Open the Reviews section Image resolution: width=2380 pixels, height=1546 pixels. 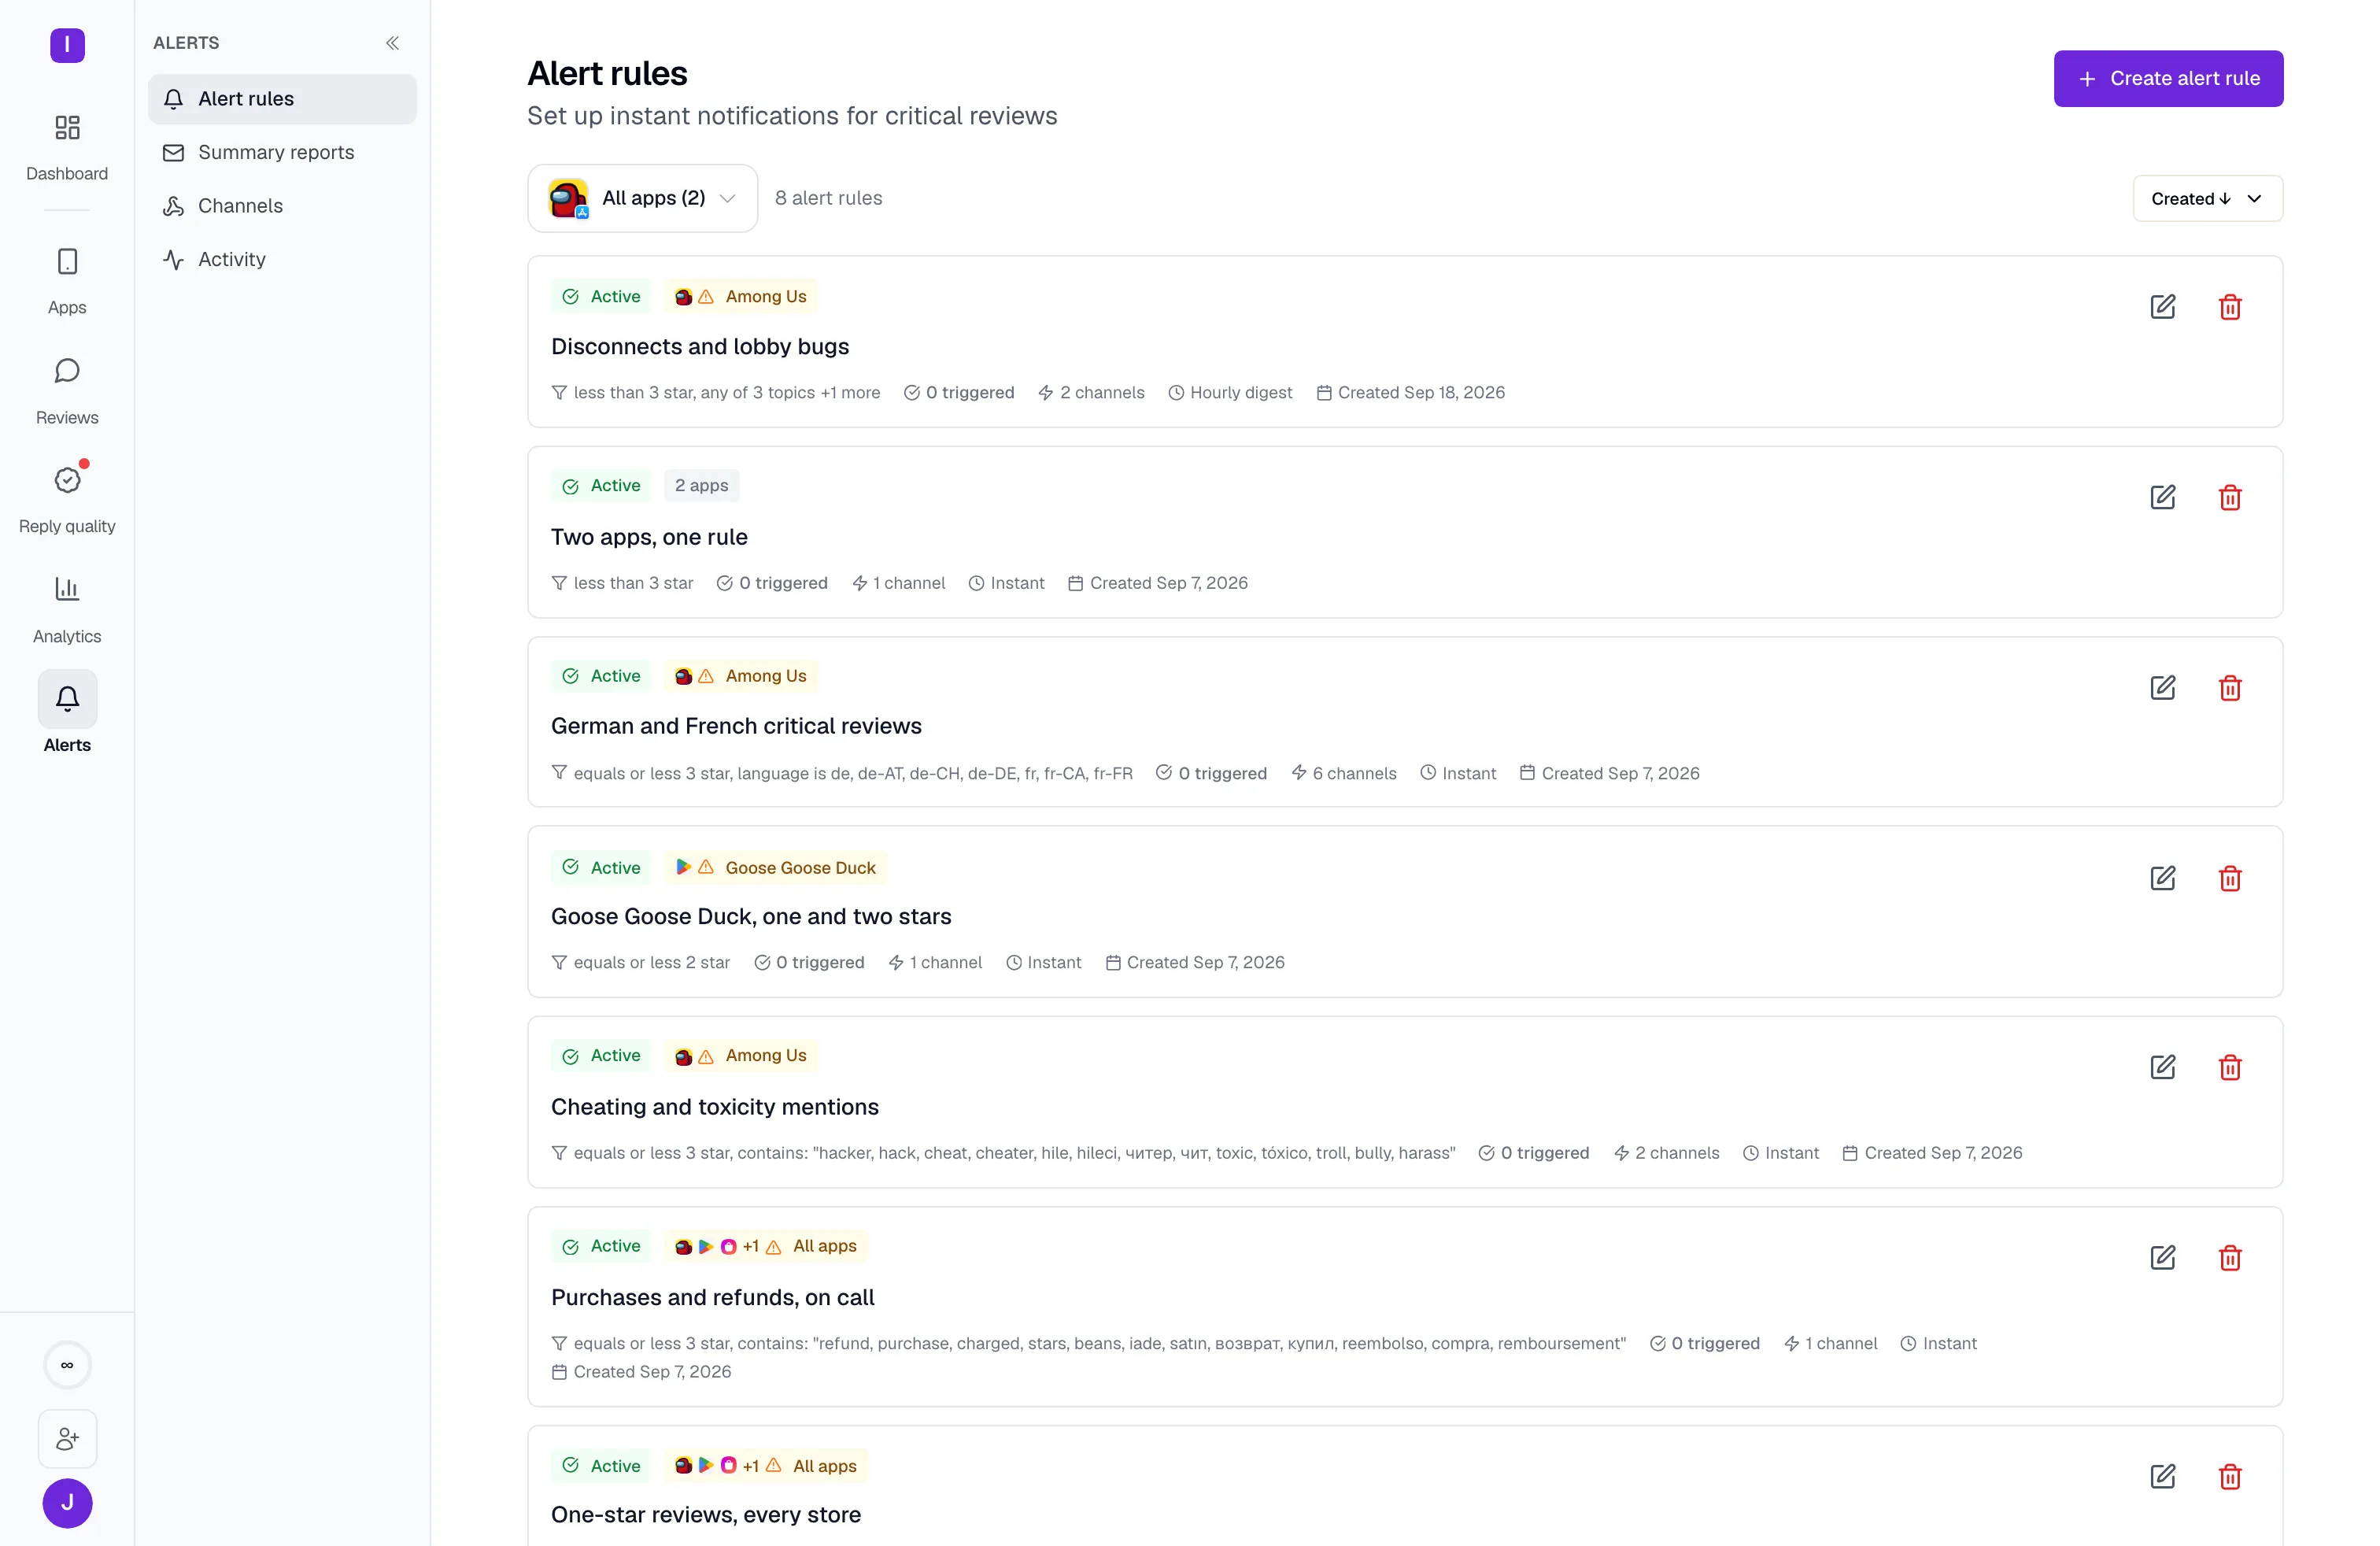tap(67, 391)
